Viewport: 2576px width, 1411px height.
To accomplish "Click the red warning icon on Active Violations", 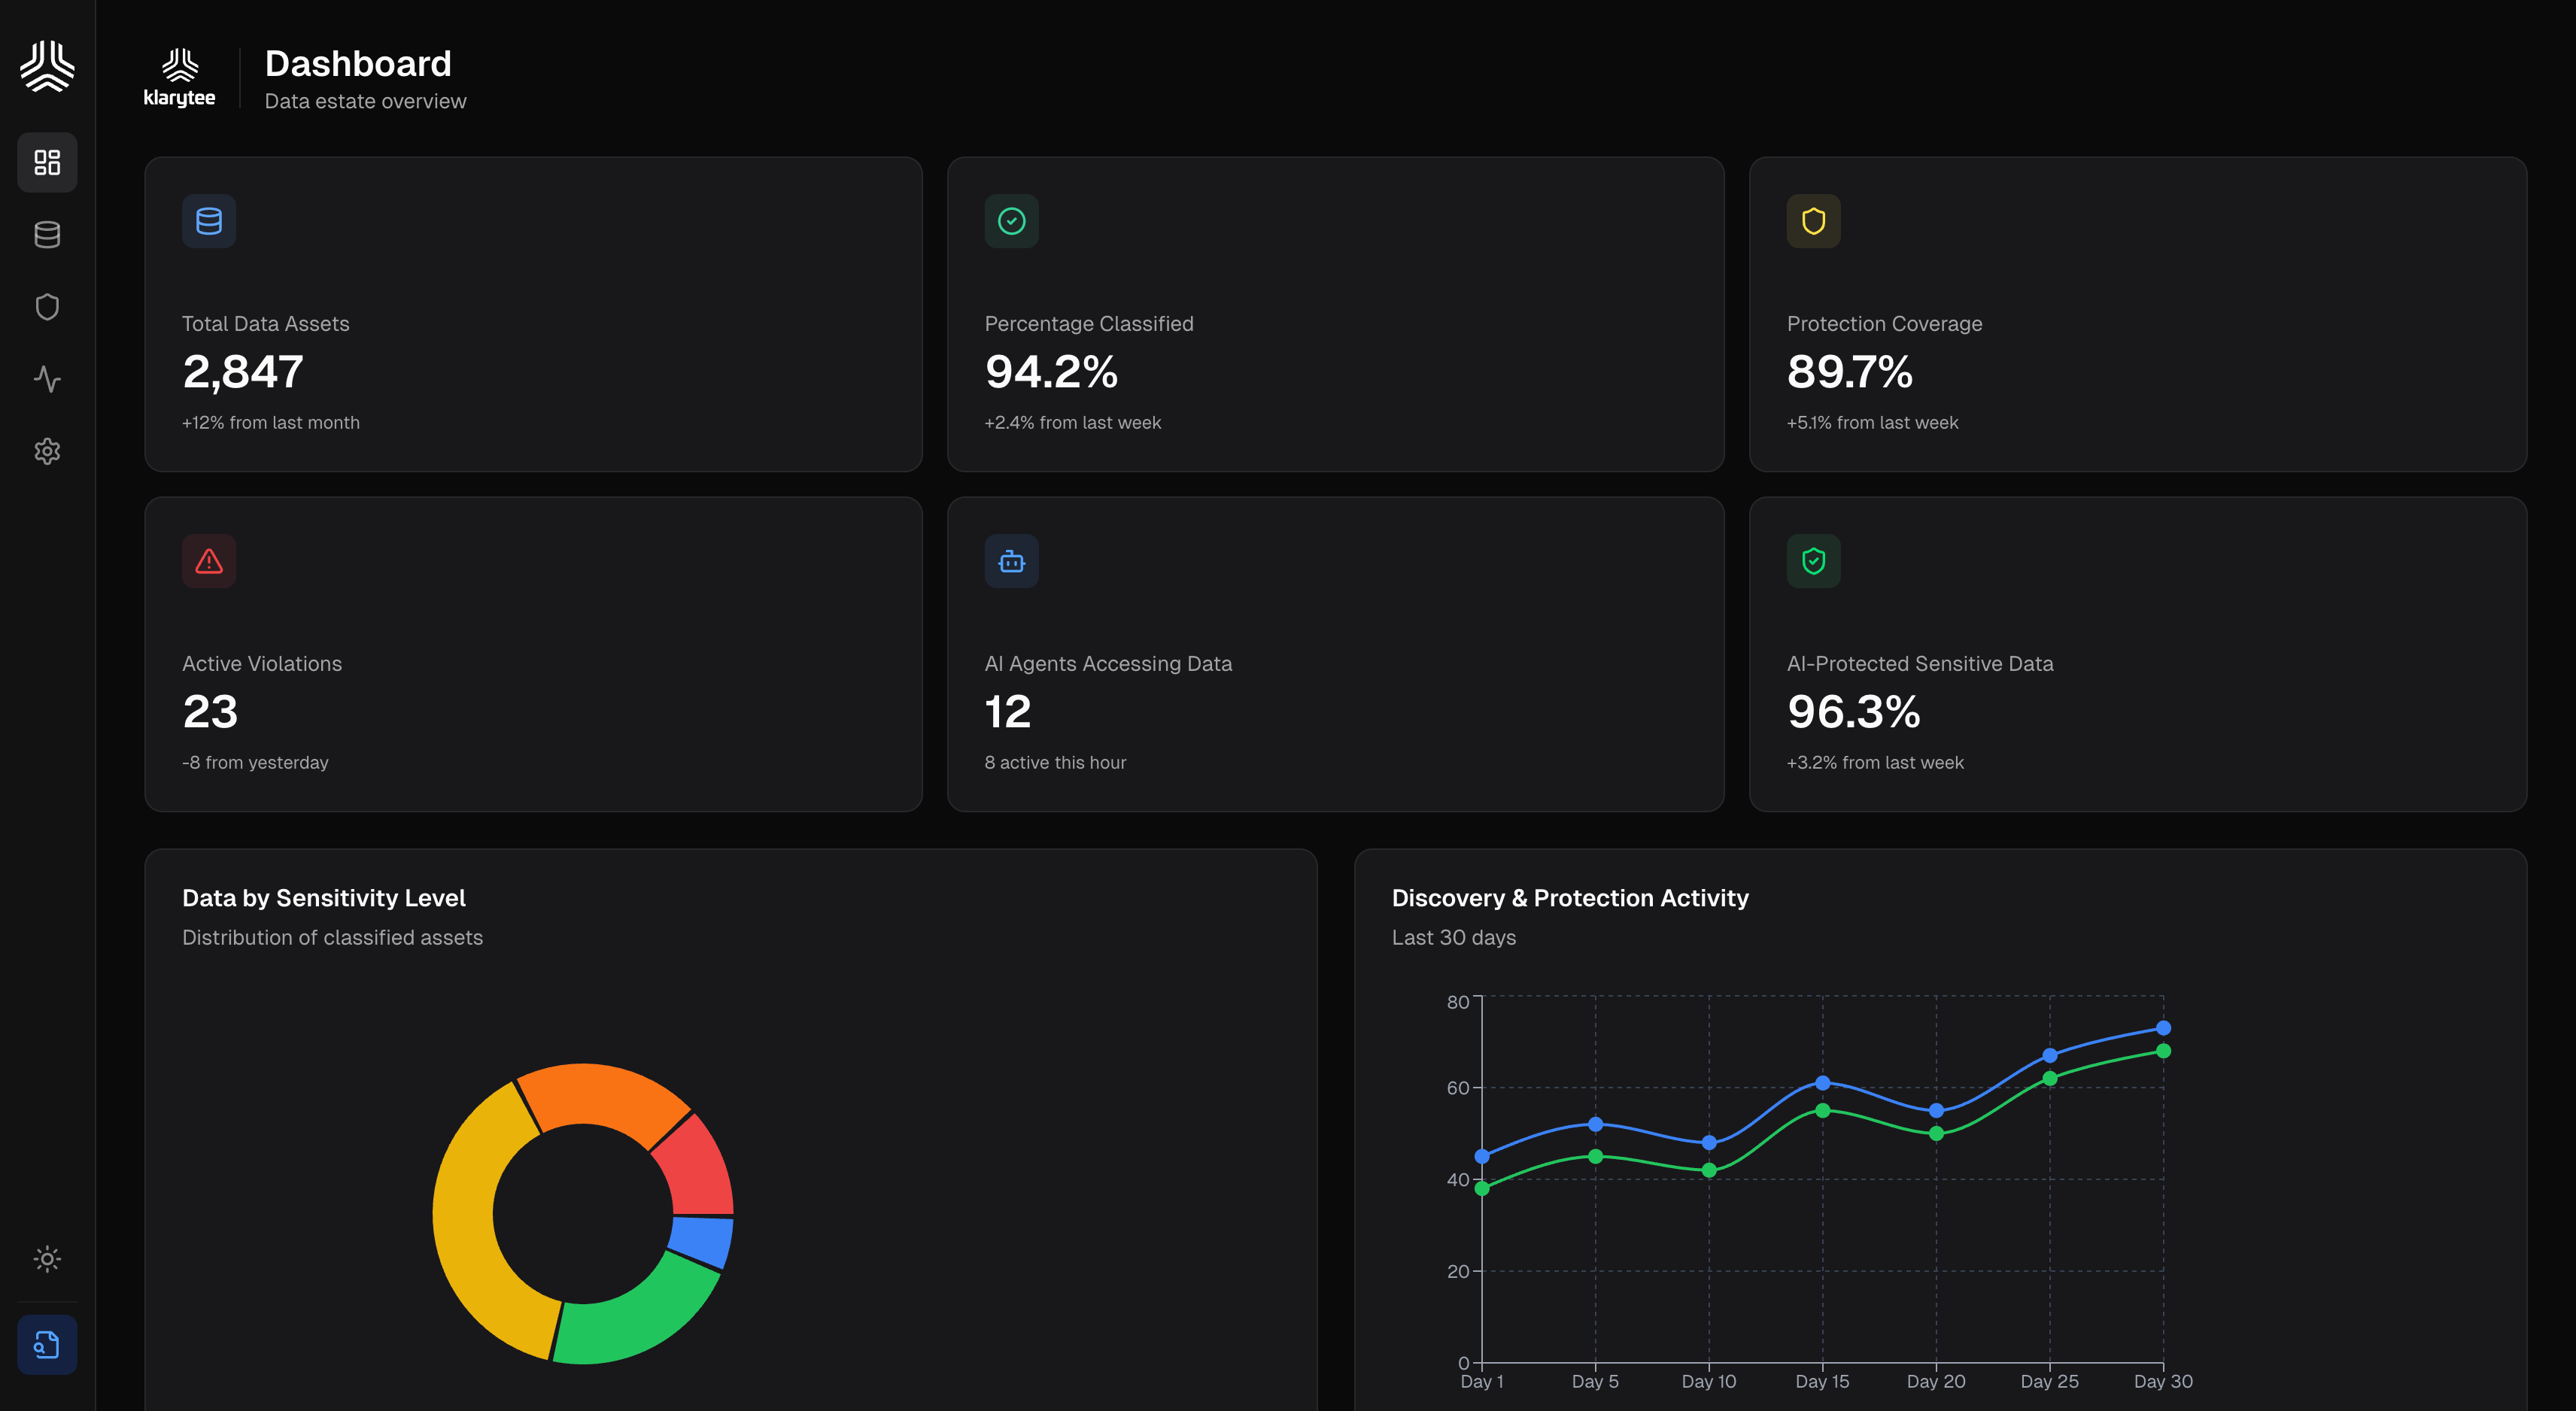I will (209, 561).
